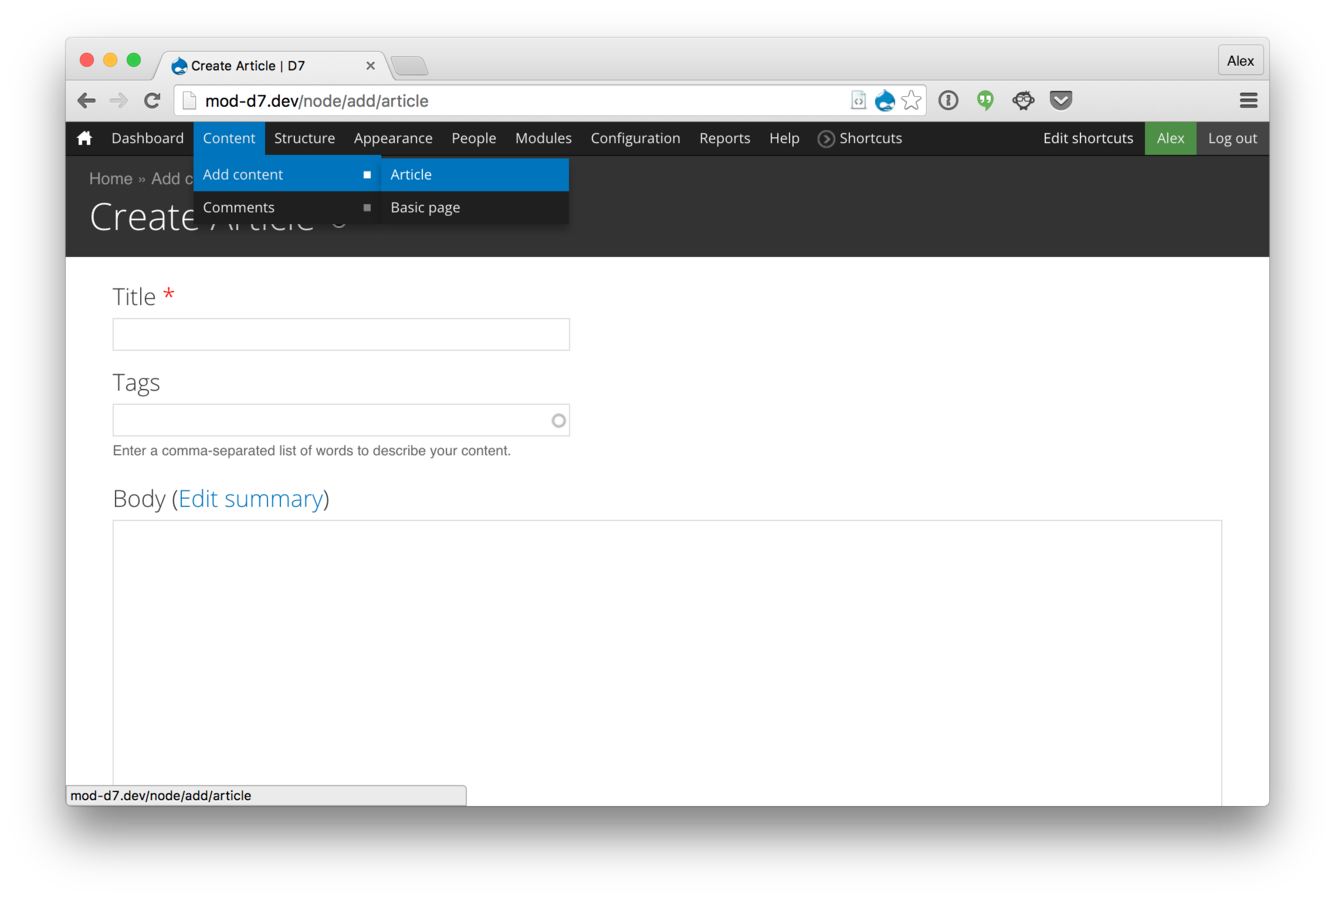Click the Edit summary link
The image size is (1335, 900).
(250, 498)
